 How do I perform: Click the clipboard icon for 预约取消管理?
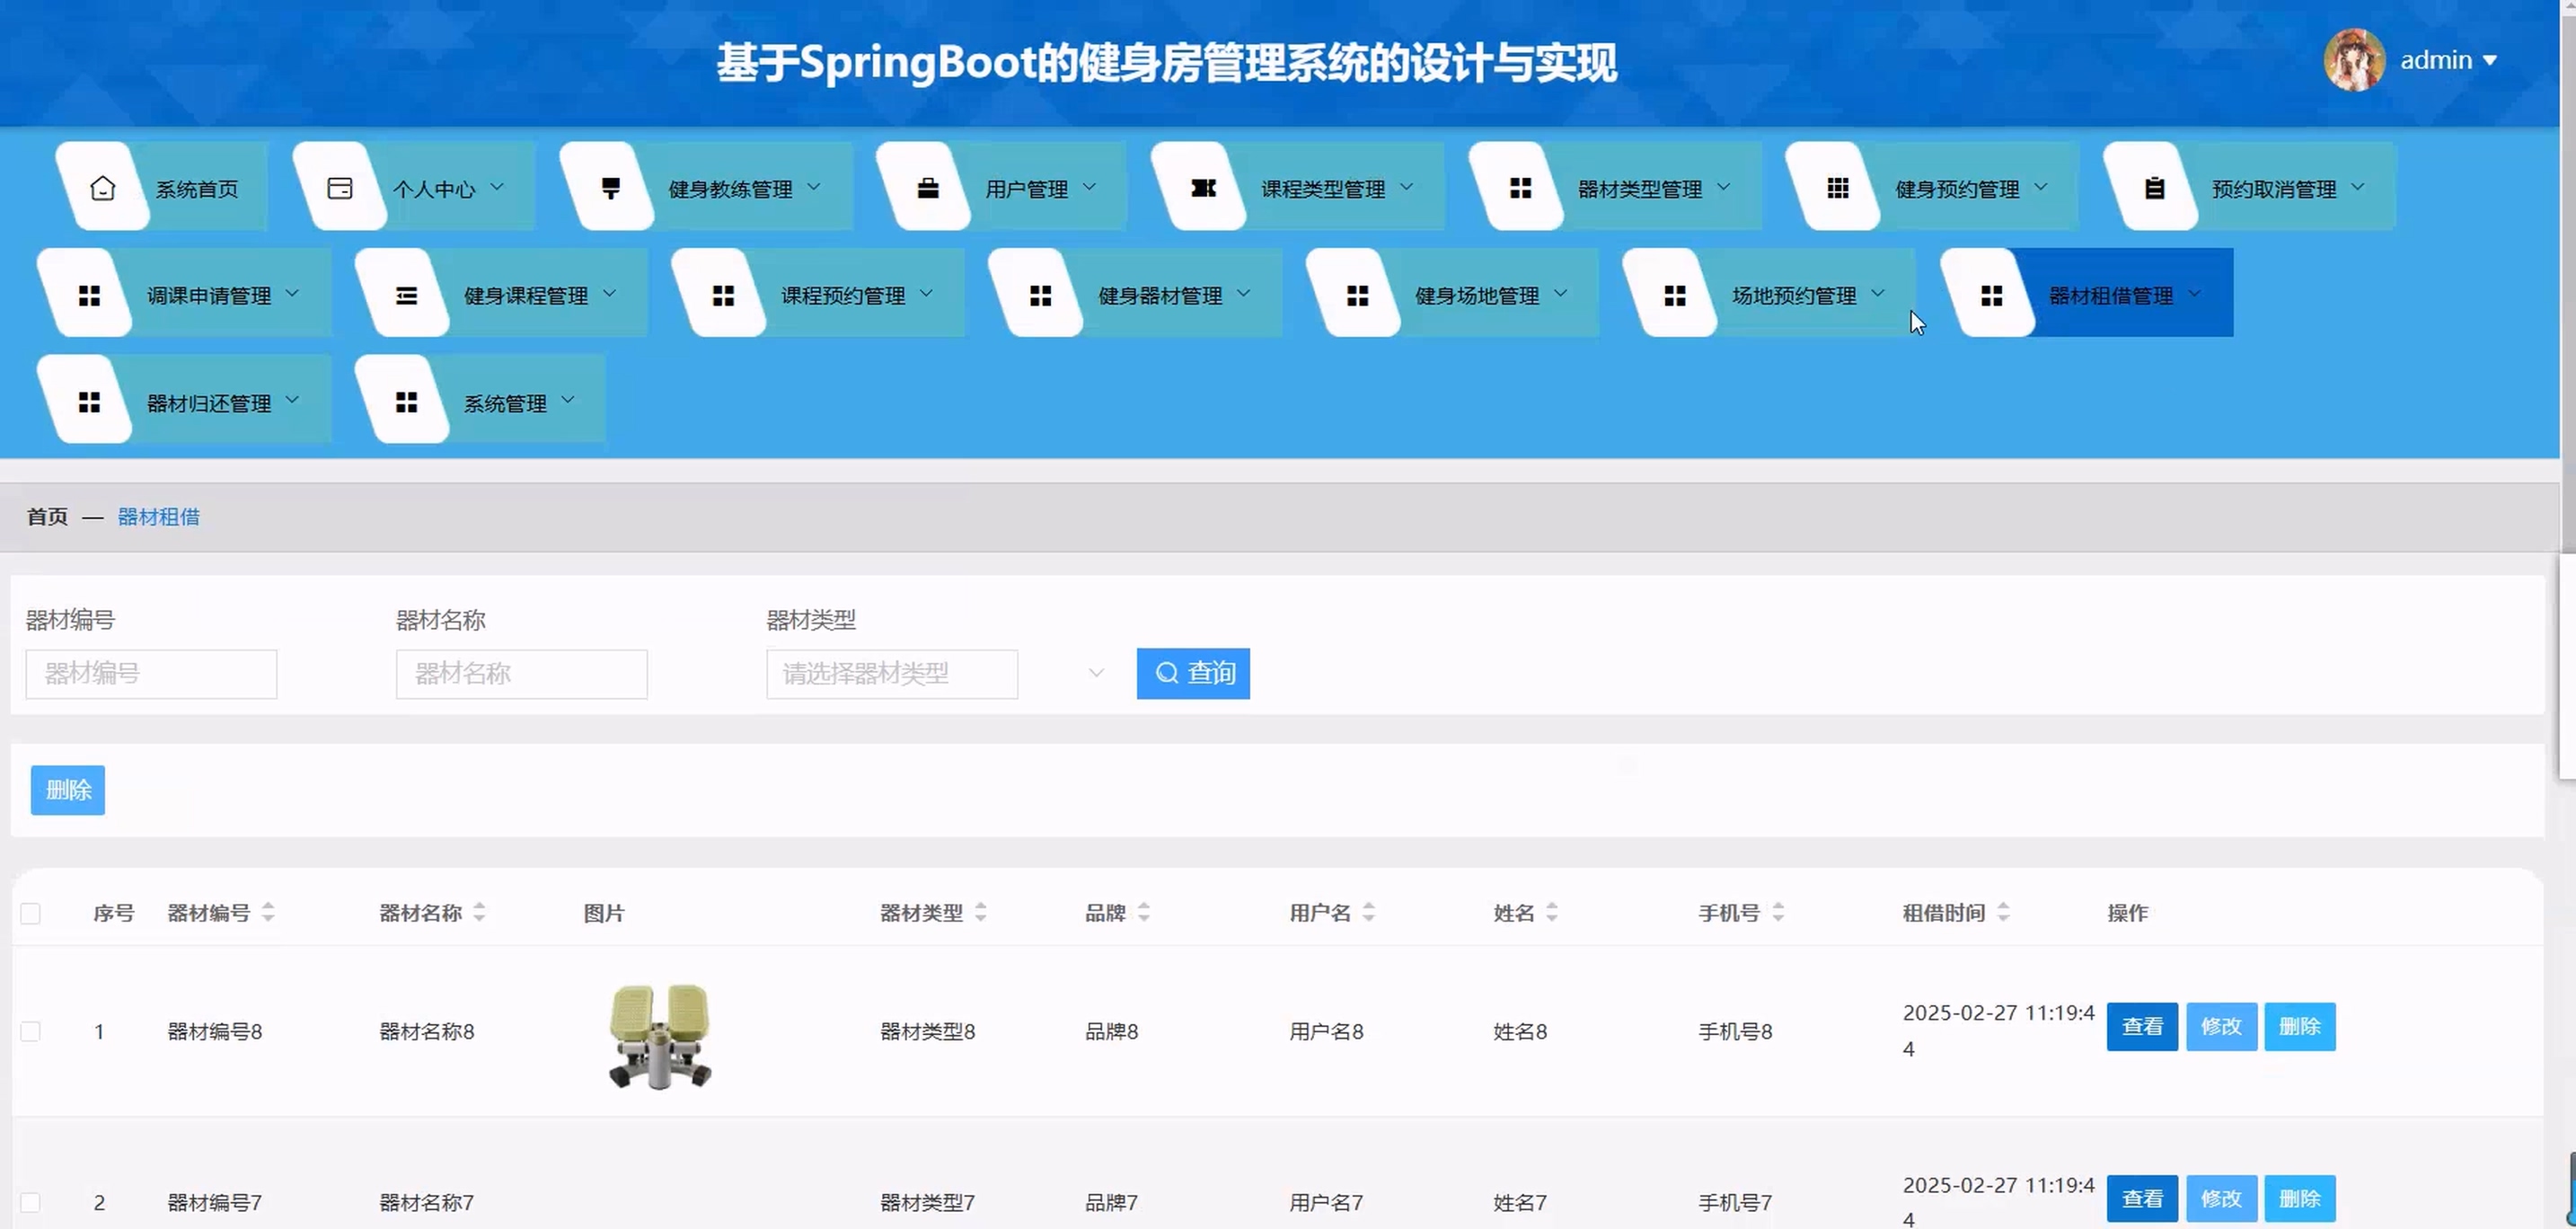[2154, 188]
